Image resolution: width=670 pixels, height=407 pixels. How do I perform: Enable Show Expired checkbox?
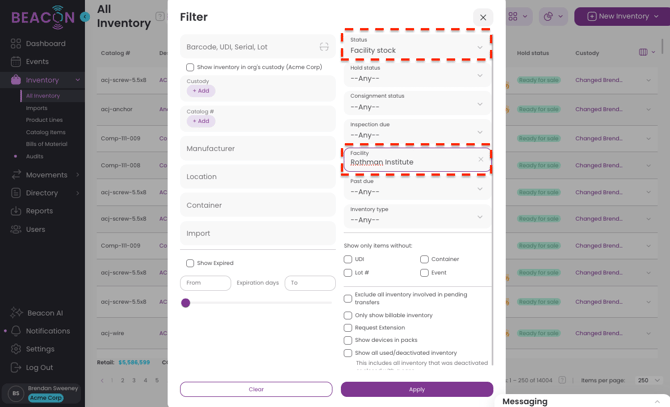[190, 263]
